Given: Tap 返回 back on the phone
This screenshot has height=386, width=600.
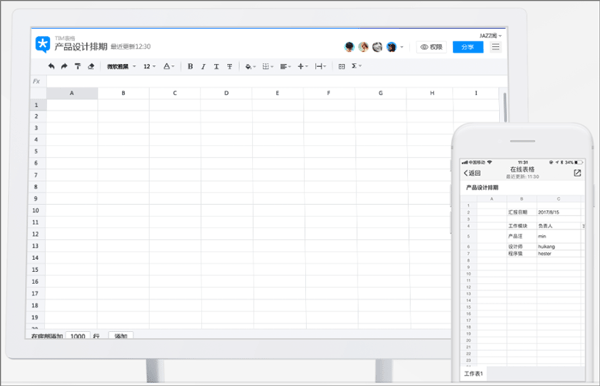Looking at the screenshot, I should (472, 173).
